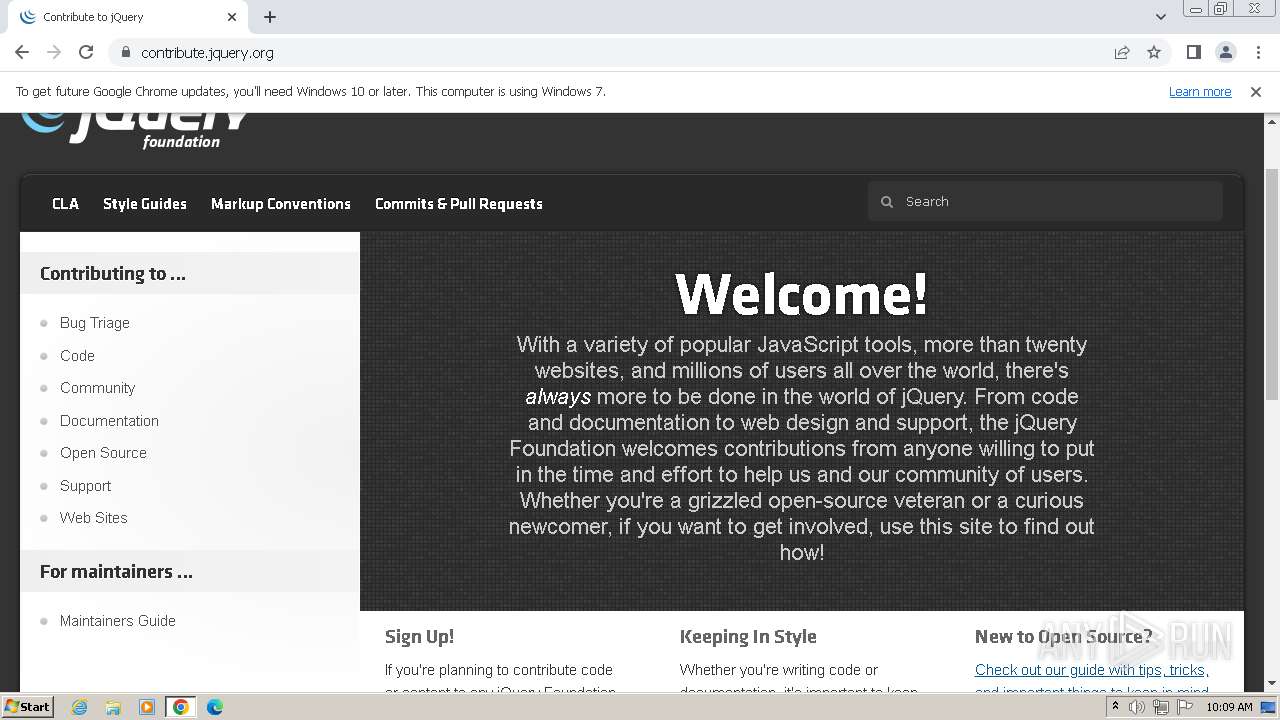Viewport: 1280px width, 720px height.
Task: Open Microsoft Edge from the taskbar
Action: (214, 707)
